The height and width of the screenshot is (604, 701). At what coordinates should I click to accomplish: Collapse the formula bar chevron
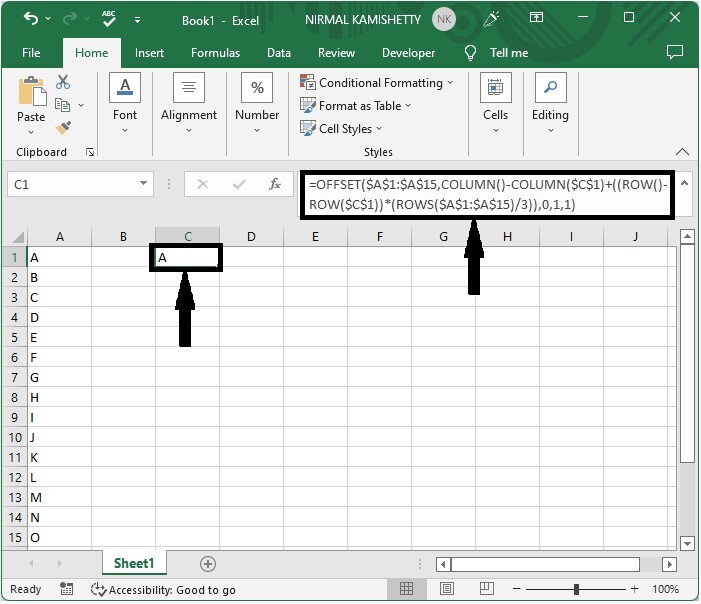(x=684, y=183)
